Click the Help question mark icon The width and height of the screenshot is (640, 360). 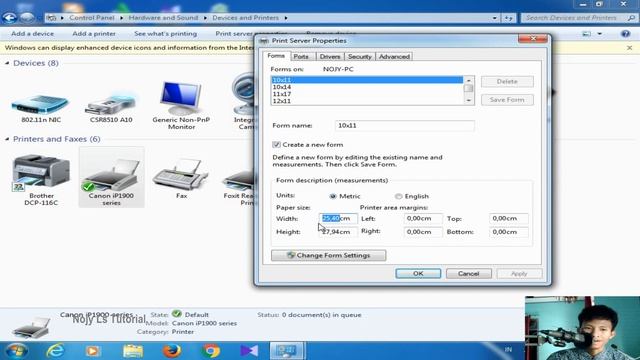pos(625,34)
